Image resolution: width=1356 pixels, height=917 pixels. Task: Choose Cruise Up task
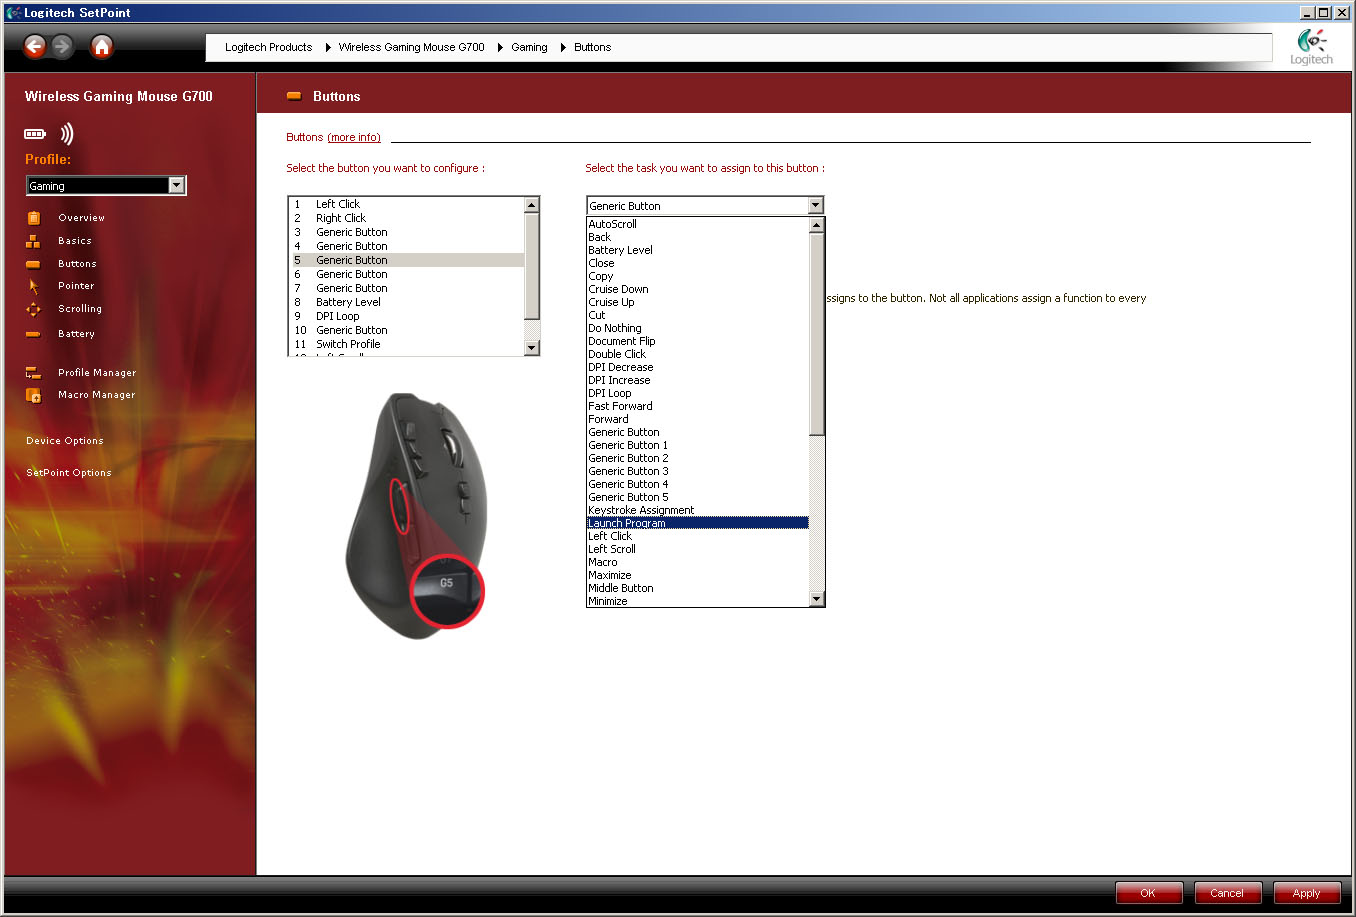click(x=698, y=302)
